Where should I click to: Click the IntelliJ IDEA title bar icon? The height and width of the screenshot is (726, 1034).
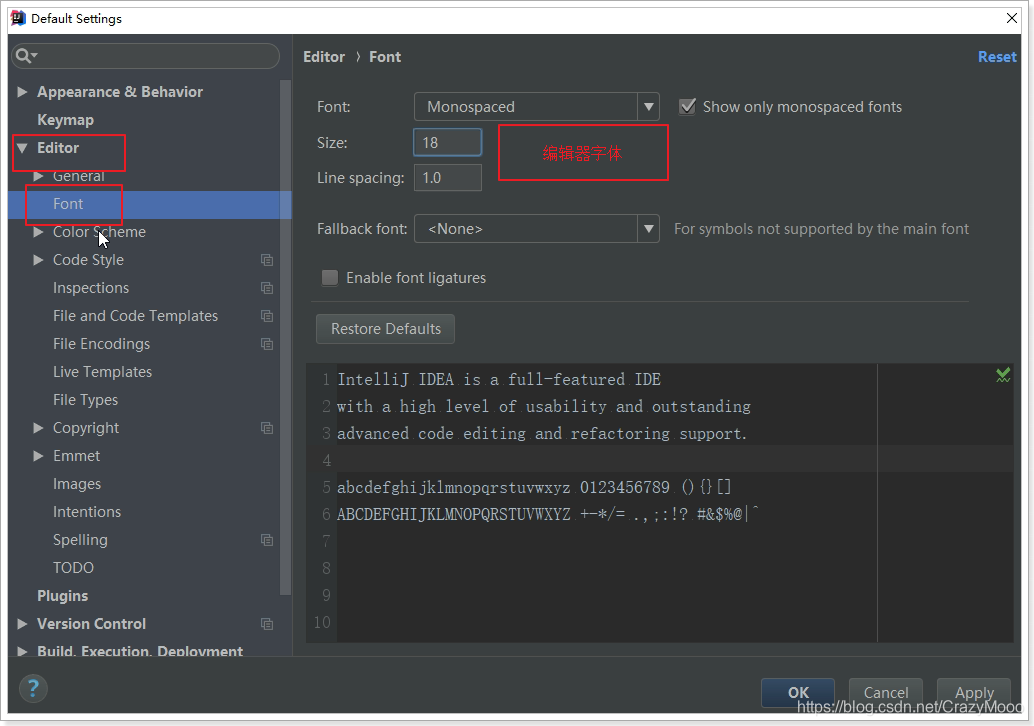(x=18, y=18)
